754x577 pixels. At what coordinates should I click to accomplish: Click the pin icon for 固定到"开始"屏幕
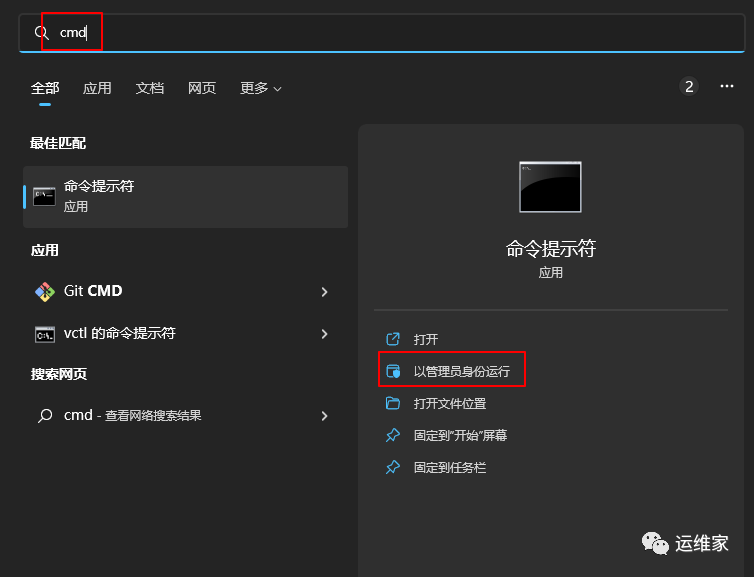393,435
